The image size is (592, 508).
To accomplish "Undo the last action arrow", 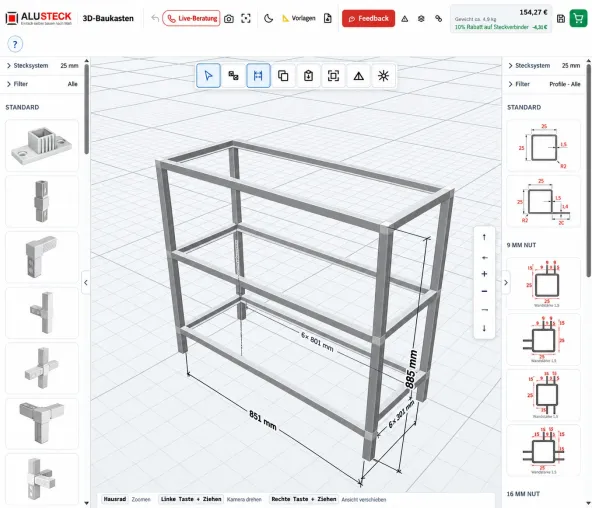I will (x=155, y=18).
